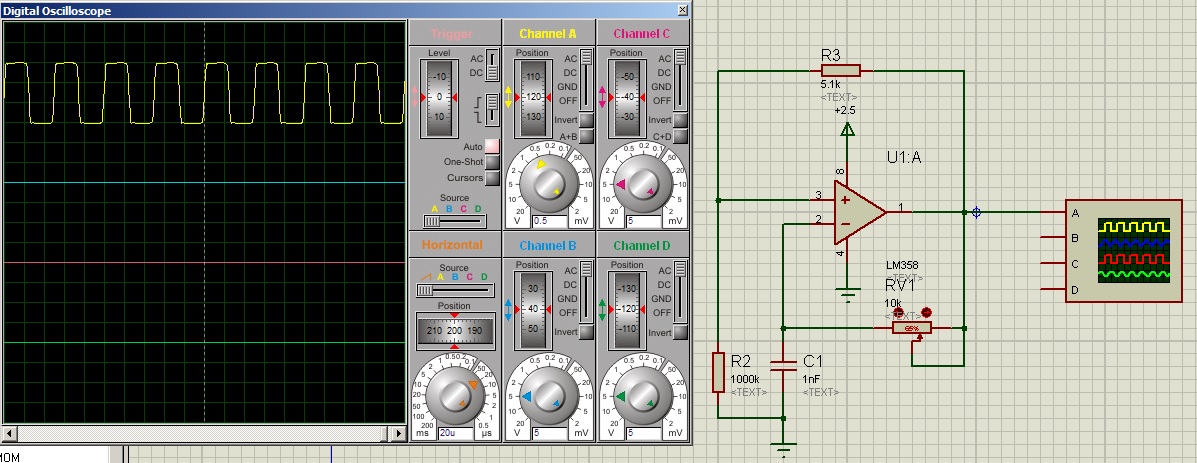Edit the Channel C volts/div value field
This screenshot has width=1197, height=463.
click(x=644, y=221)
